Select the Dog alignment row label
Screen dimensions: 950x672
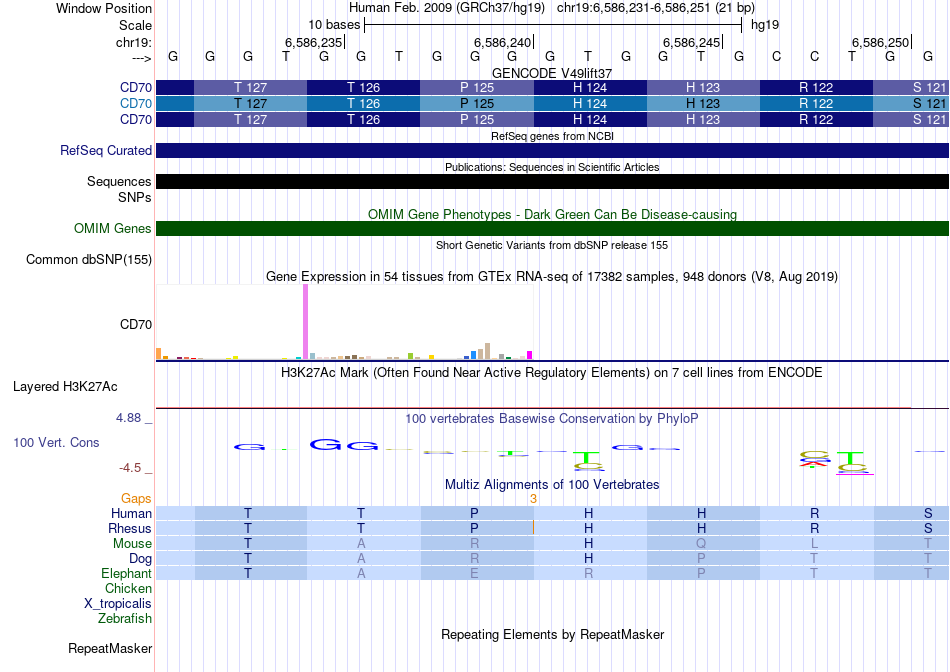coord(140,559)
